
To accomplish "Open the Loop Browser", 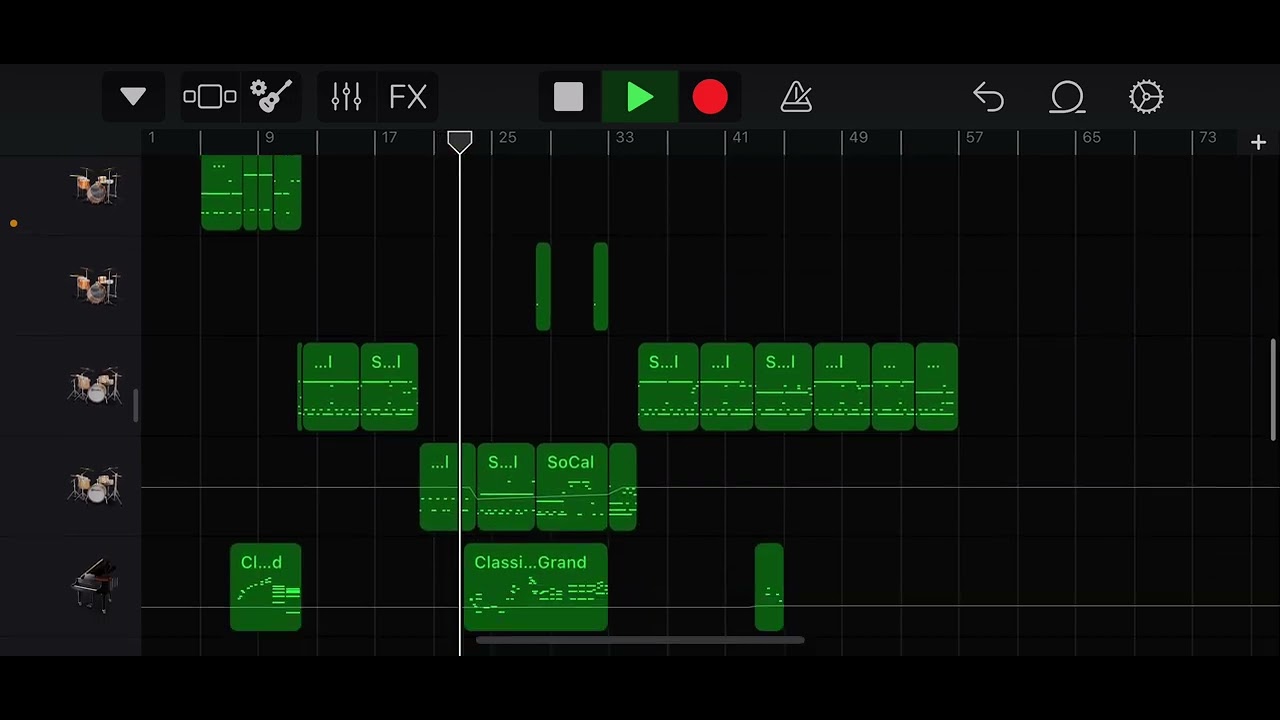I will pyautogui.click(x=1067, y=97).
